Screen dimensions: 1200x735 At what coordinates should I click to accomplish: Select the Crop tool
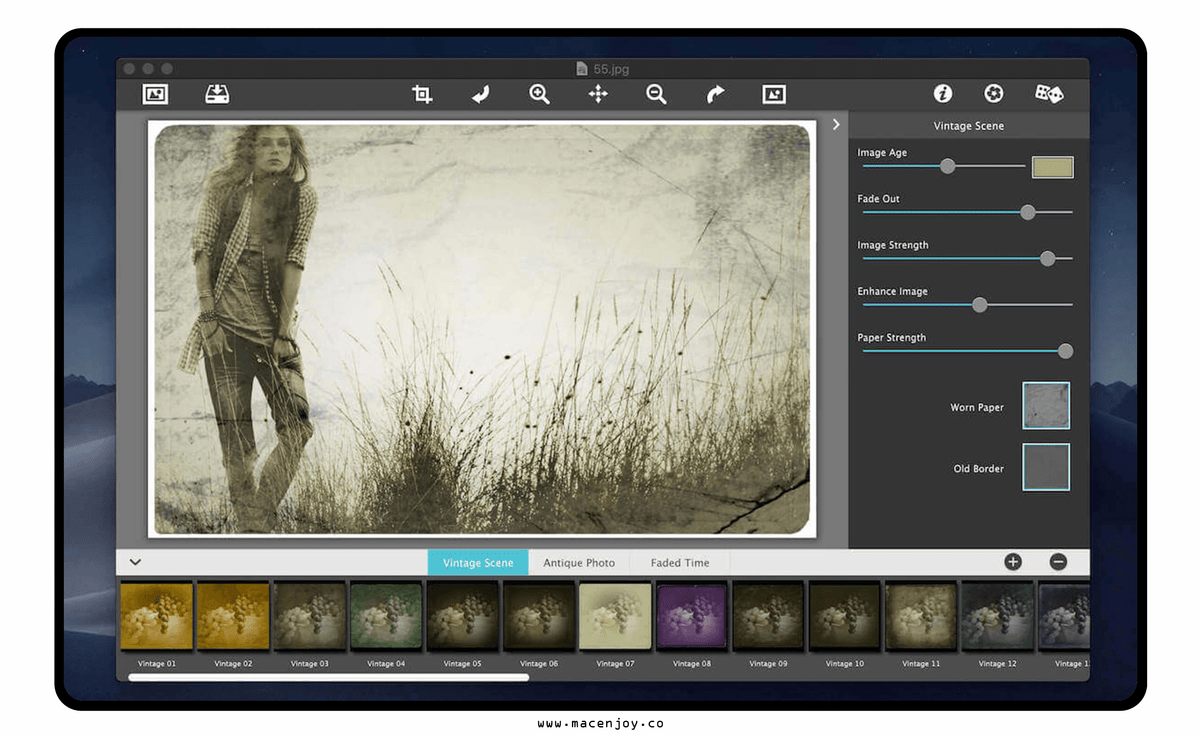tap(422, 94)
